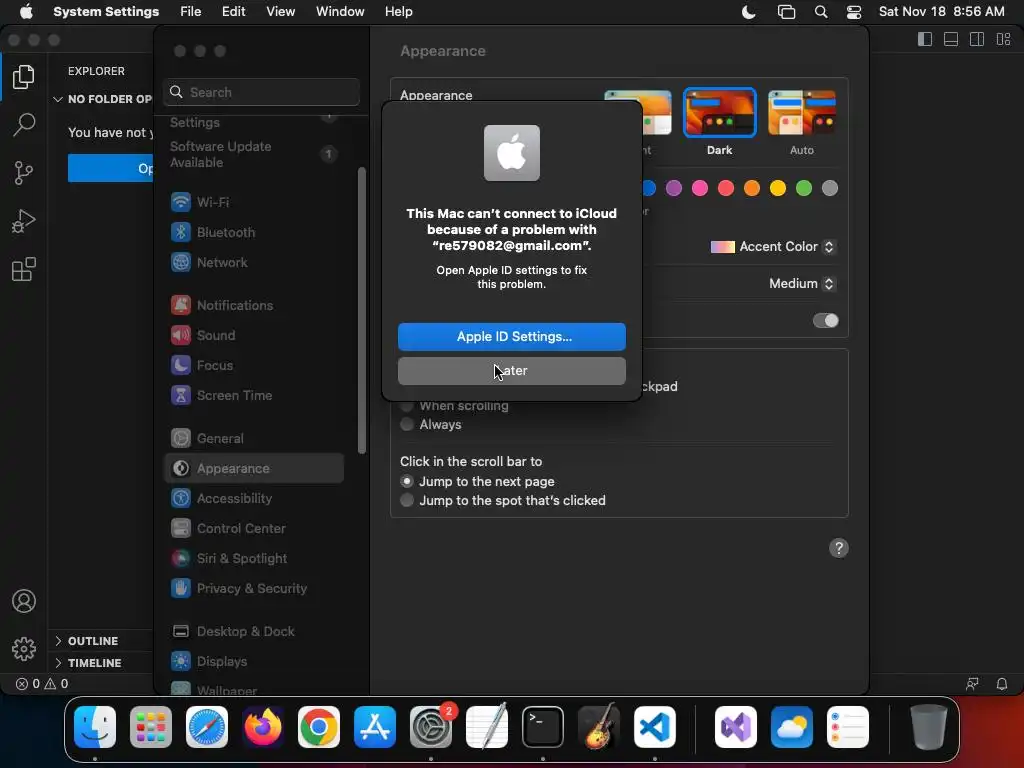The height and width of the screenshot is (768, 1024).
Task: Open Medium sidebar icon size dropdown
Action: [x=801, y=283]
